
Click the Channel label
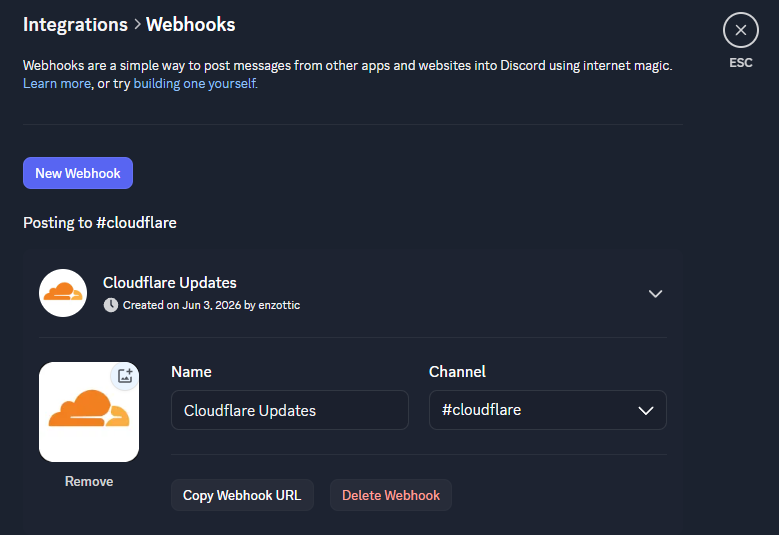[x=457, y=372]
